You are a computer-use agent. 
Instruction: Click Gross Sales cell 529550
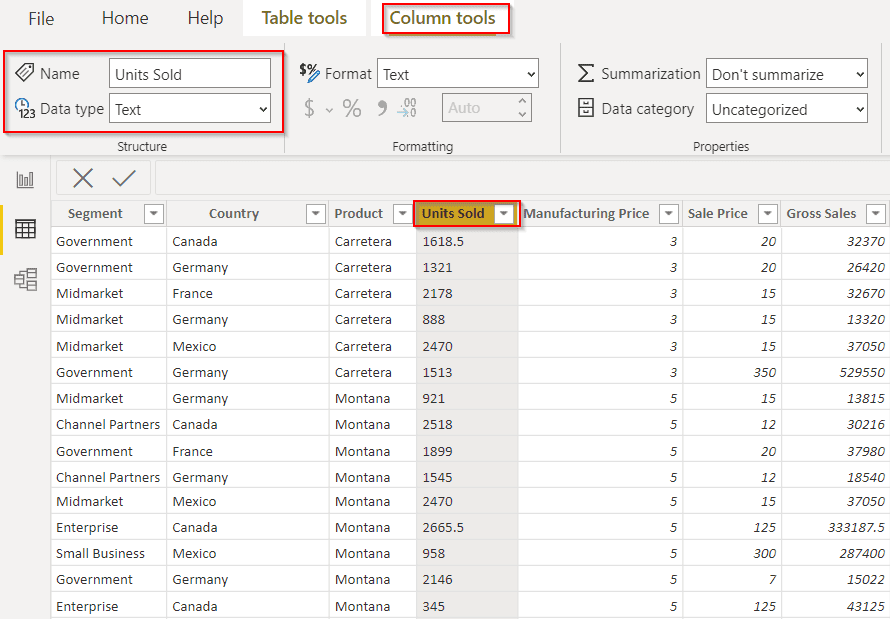click(835, 372)
